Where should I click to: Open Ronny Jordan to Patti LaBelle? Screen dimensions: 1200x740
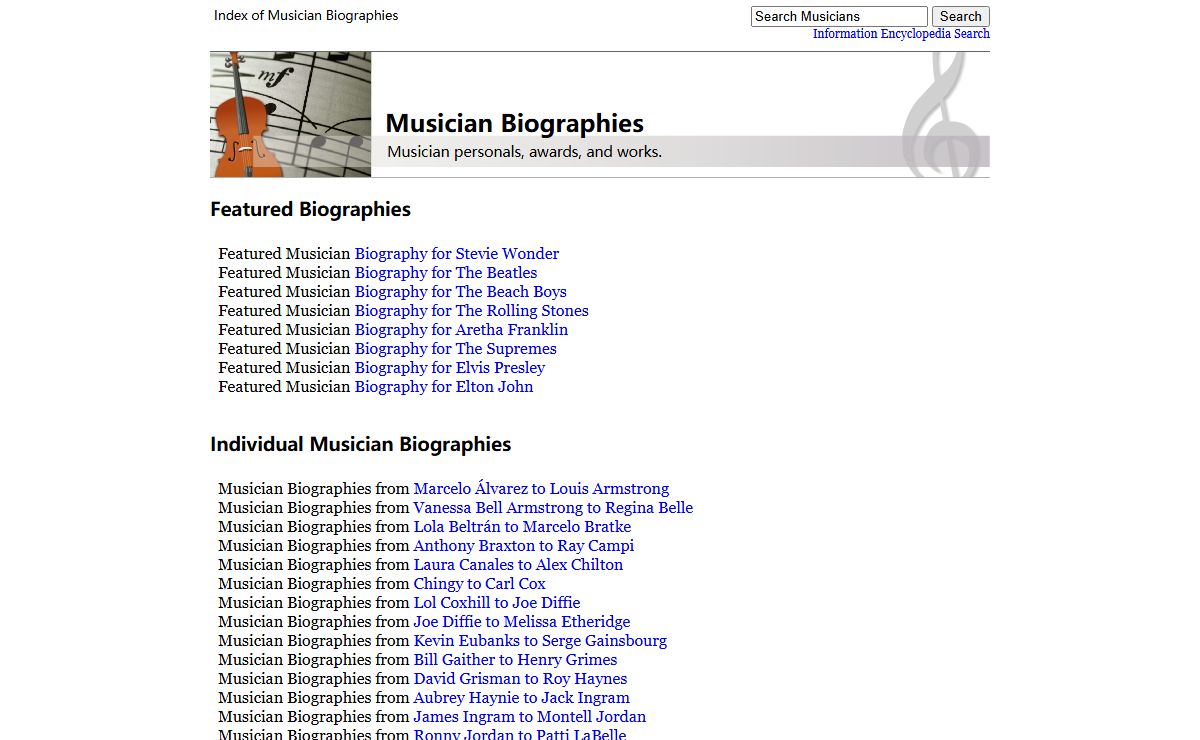[x=520, y=735]
